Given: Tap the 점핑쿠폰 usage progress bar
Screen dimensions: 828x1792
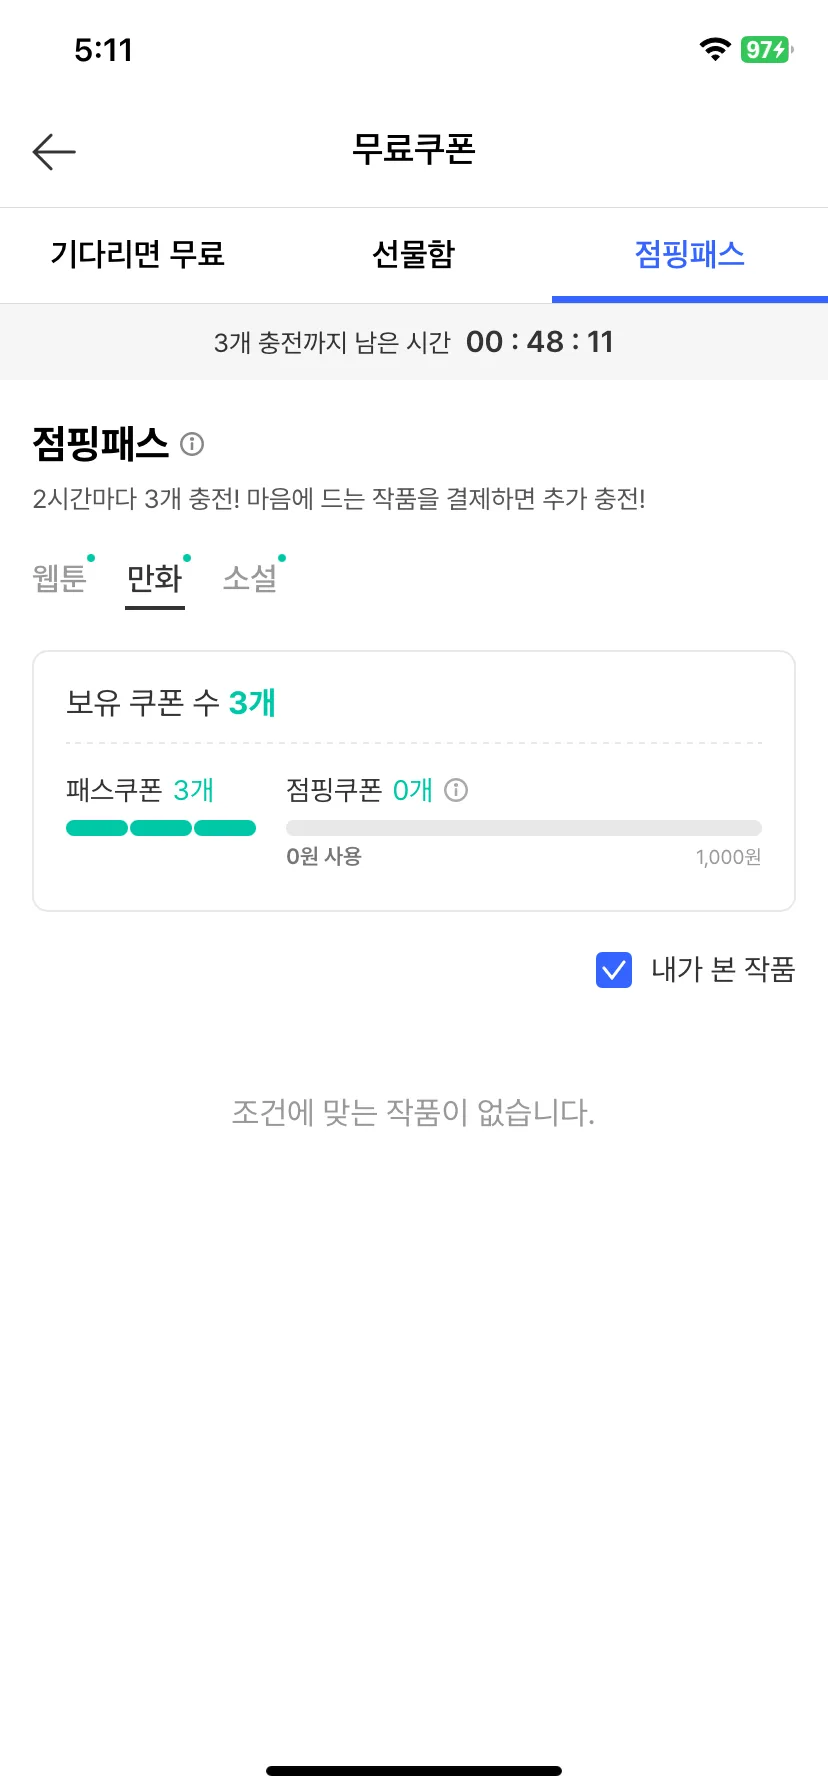Looking at the screenshot, I should click(524, 828).
